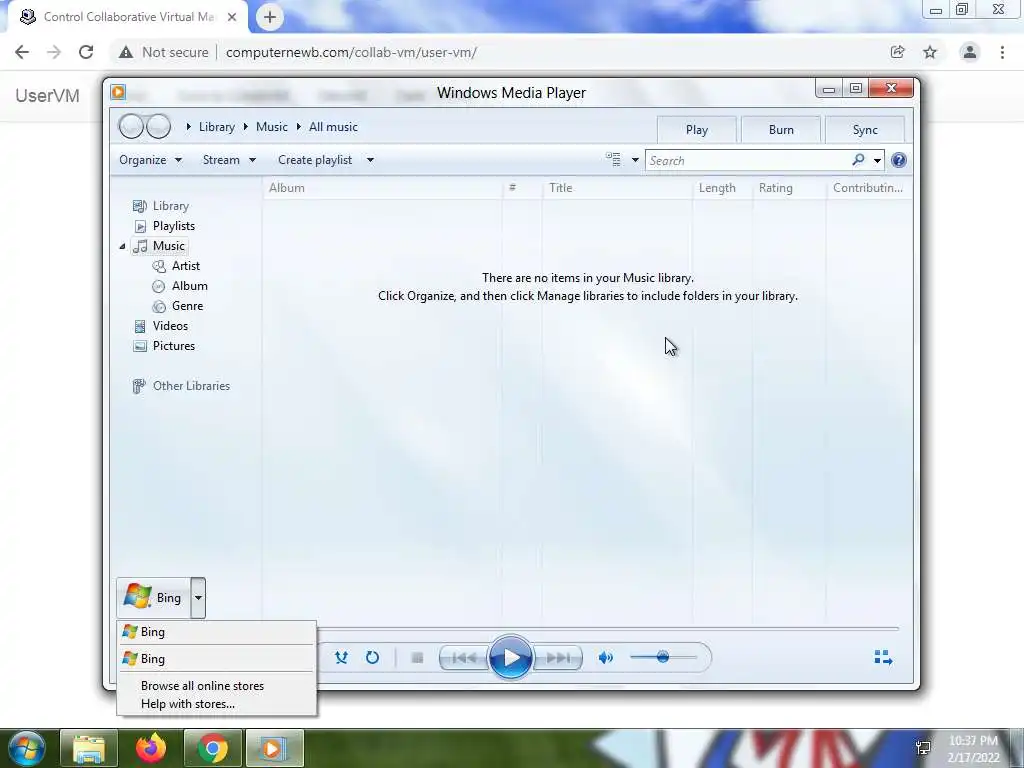Open the Stream menu
This screenshot has width=1024, height=768.
[229, 160]
